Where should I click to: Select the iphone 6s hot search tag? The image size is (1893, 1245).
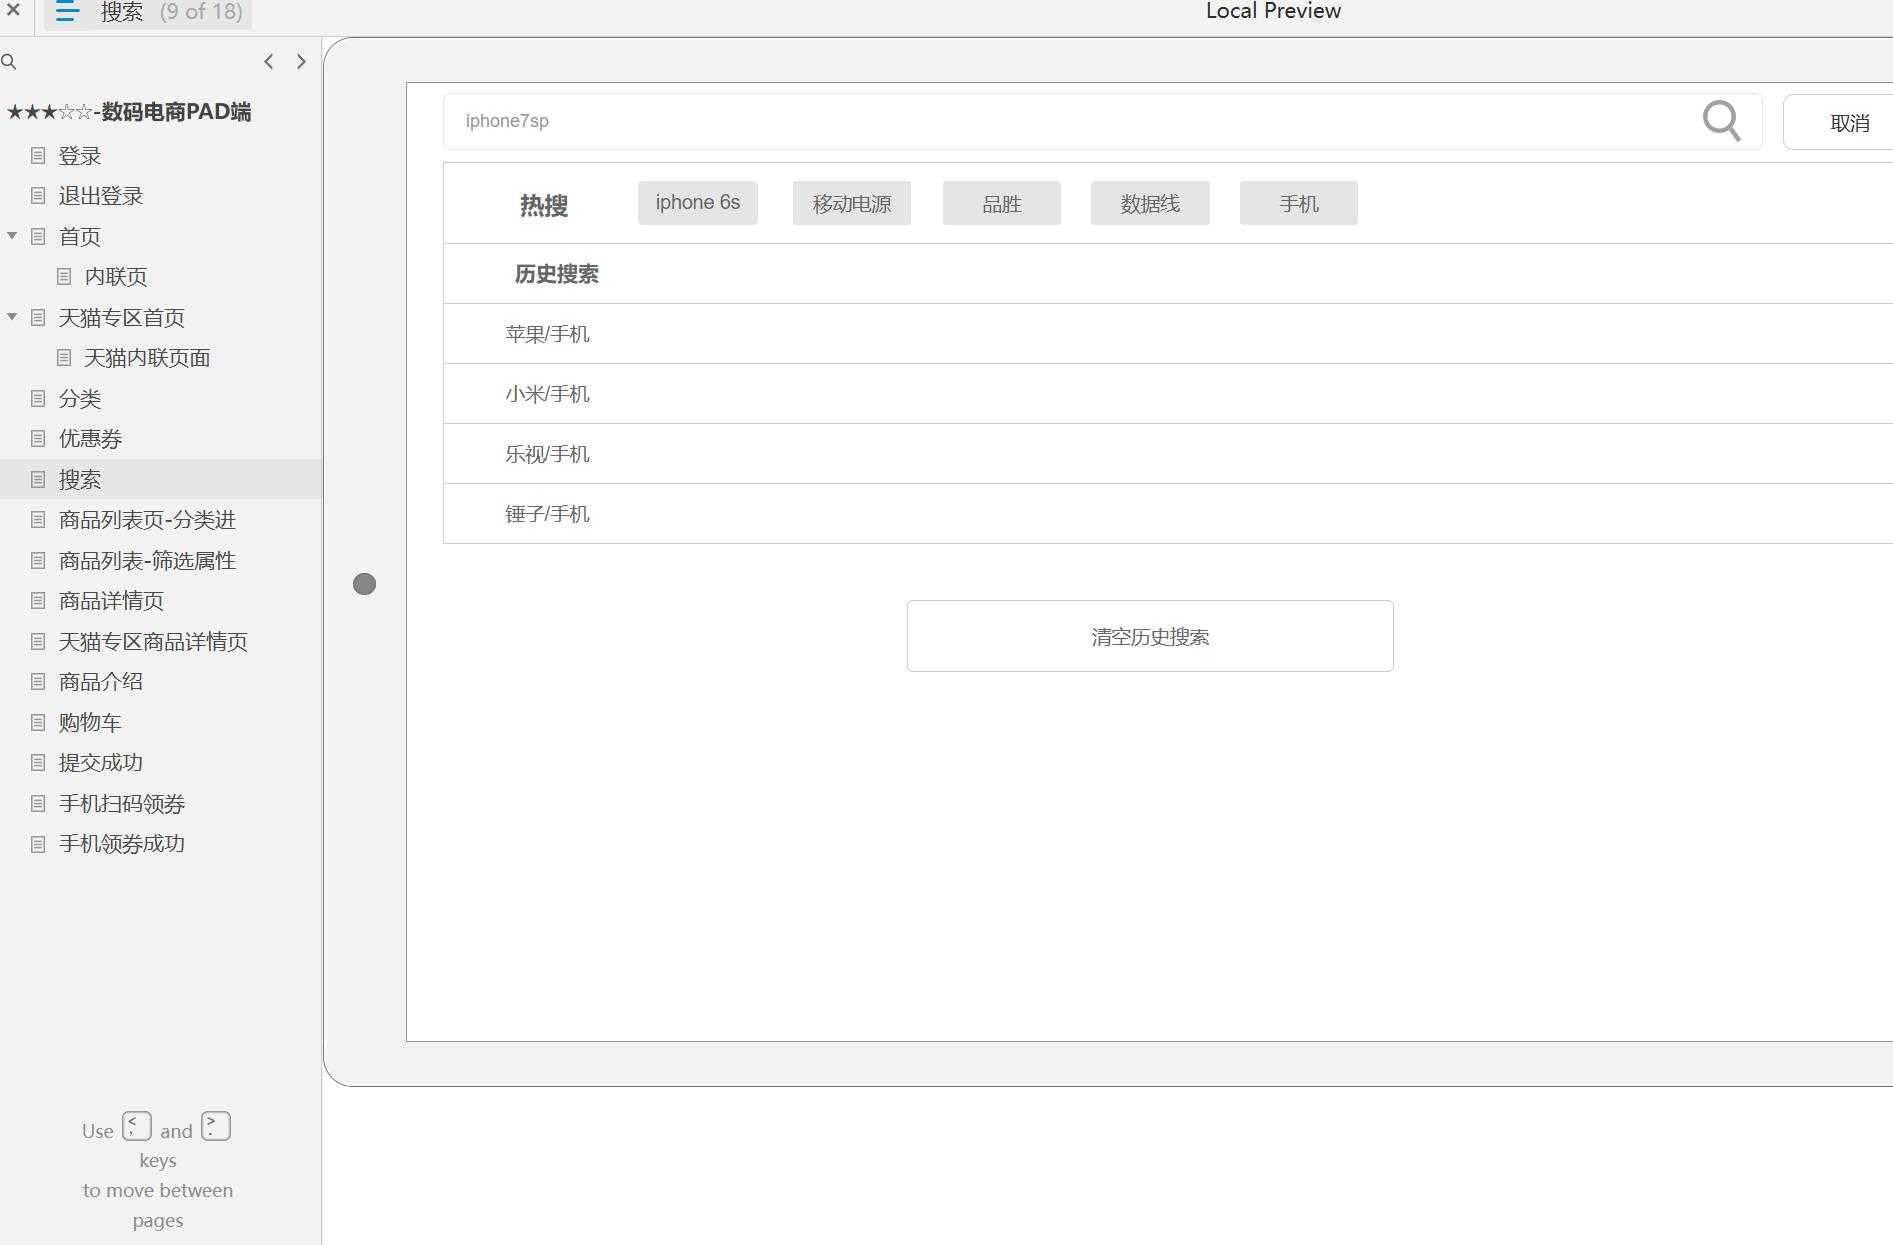coord(697,202)
